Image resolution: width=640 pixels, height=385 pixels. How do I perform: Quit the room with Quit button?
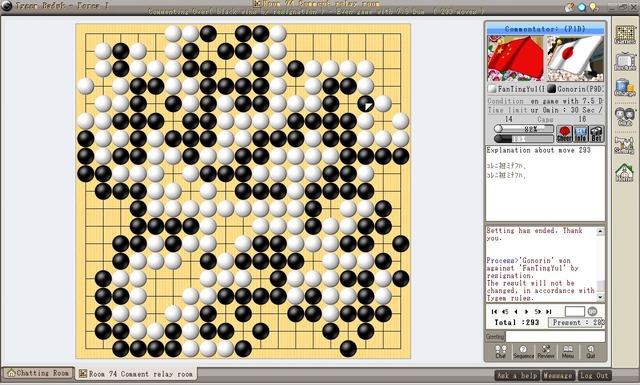click(591, 352)
